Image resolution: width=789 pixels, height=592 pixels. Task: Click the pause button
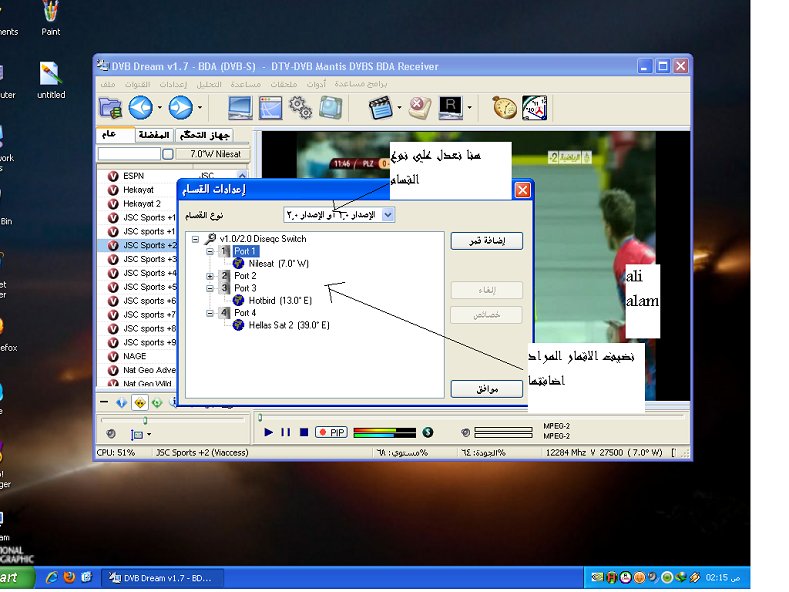[286, 432]
